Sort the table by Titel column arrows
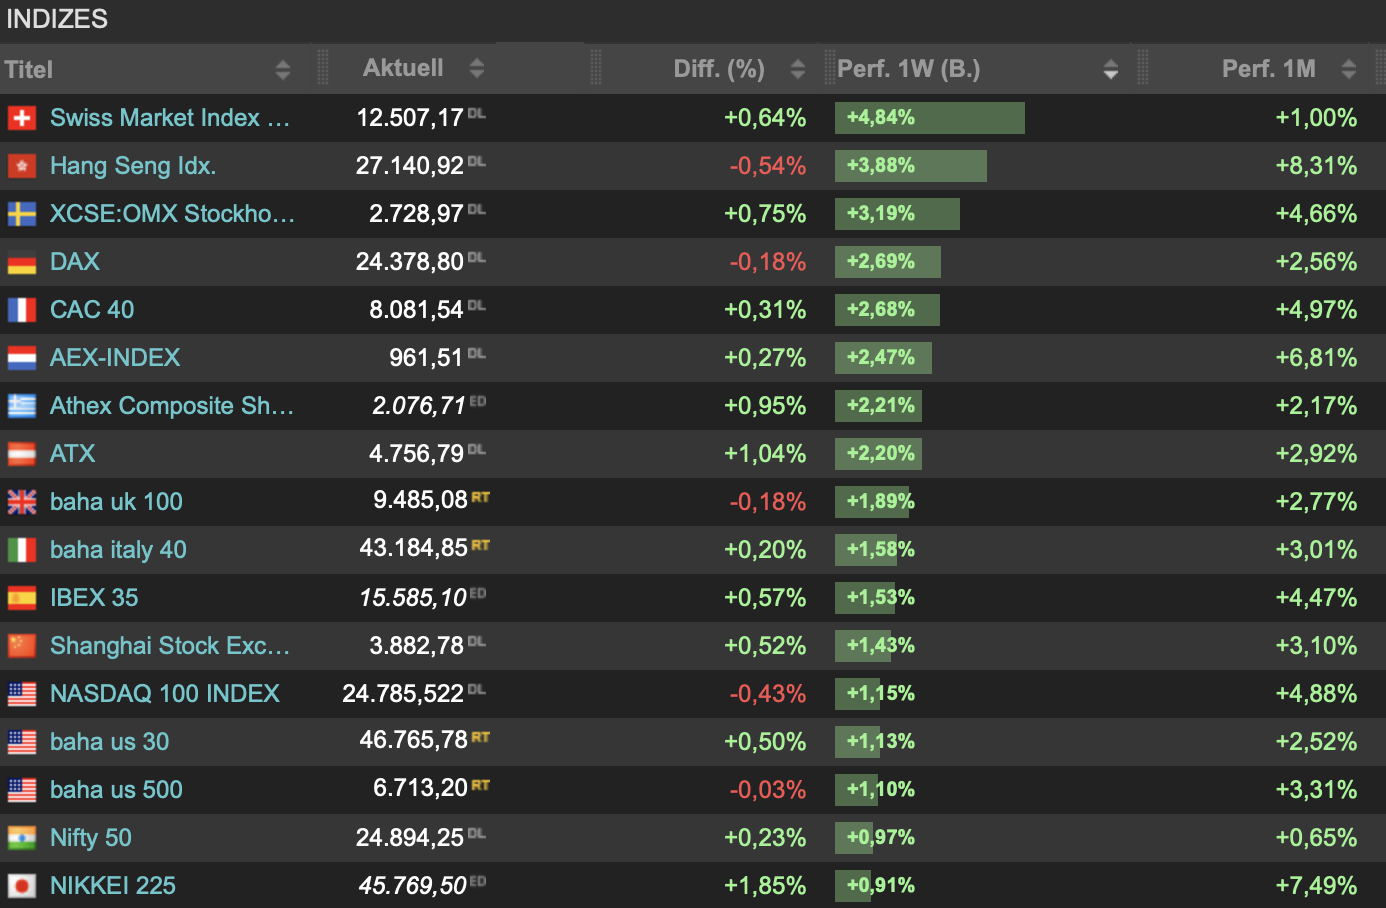This screenshot has width=1386, height=908. (283, 69)
